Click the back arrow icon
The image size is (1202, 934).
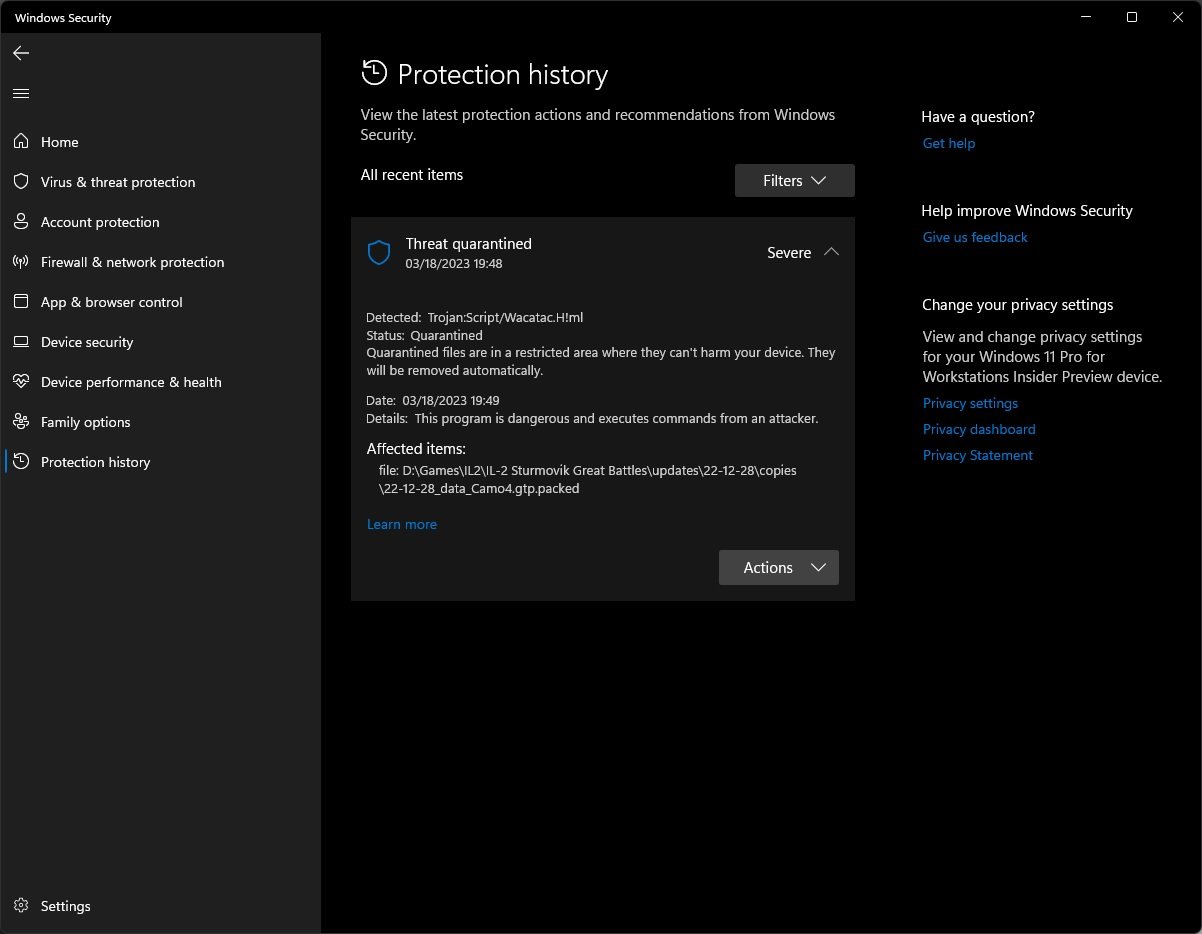tap(21, 53)
